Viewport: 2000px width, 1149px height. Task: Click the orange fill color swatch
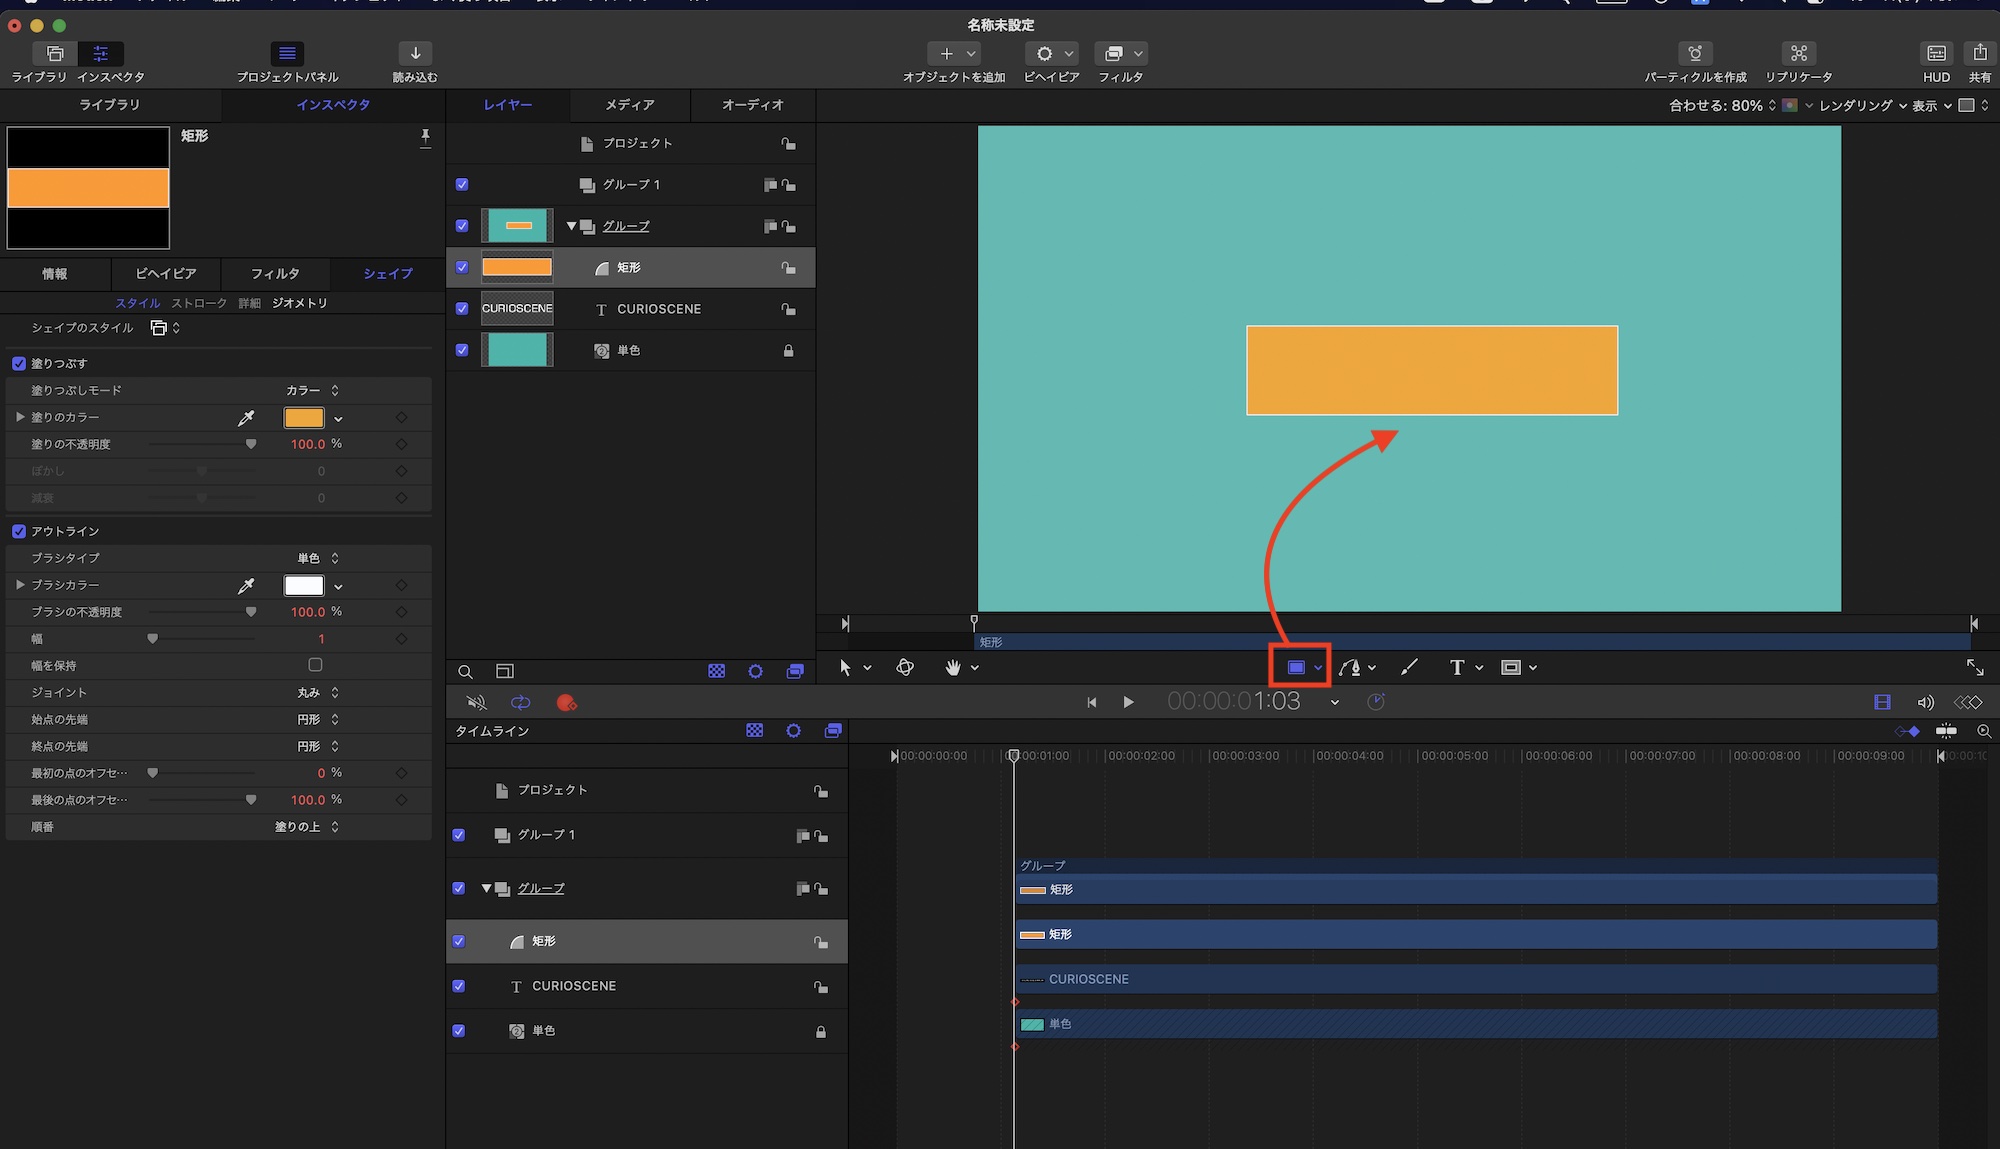click(304, 418)
